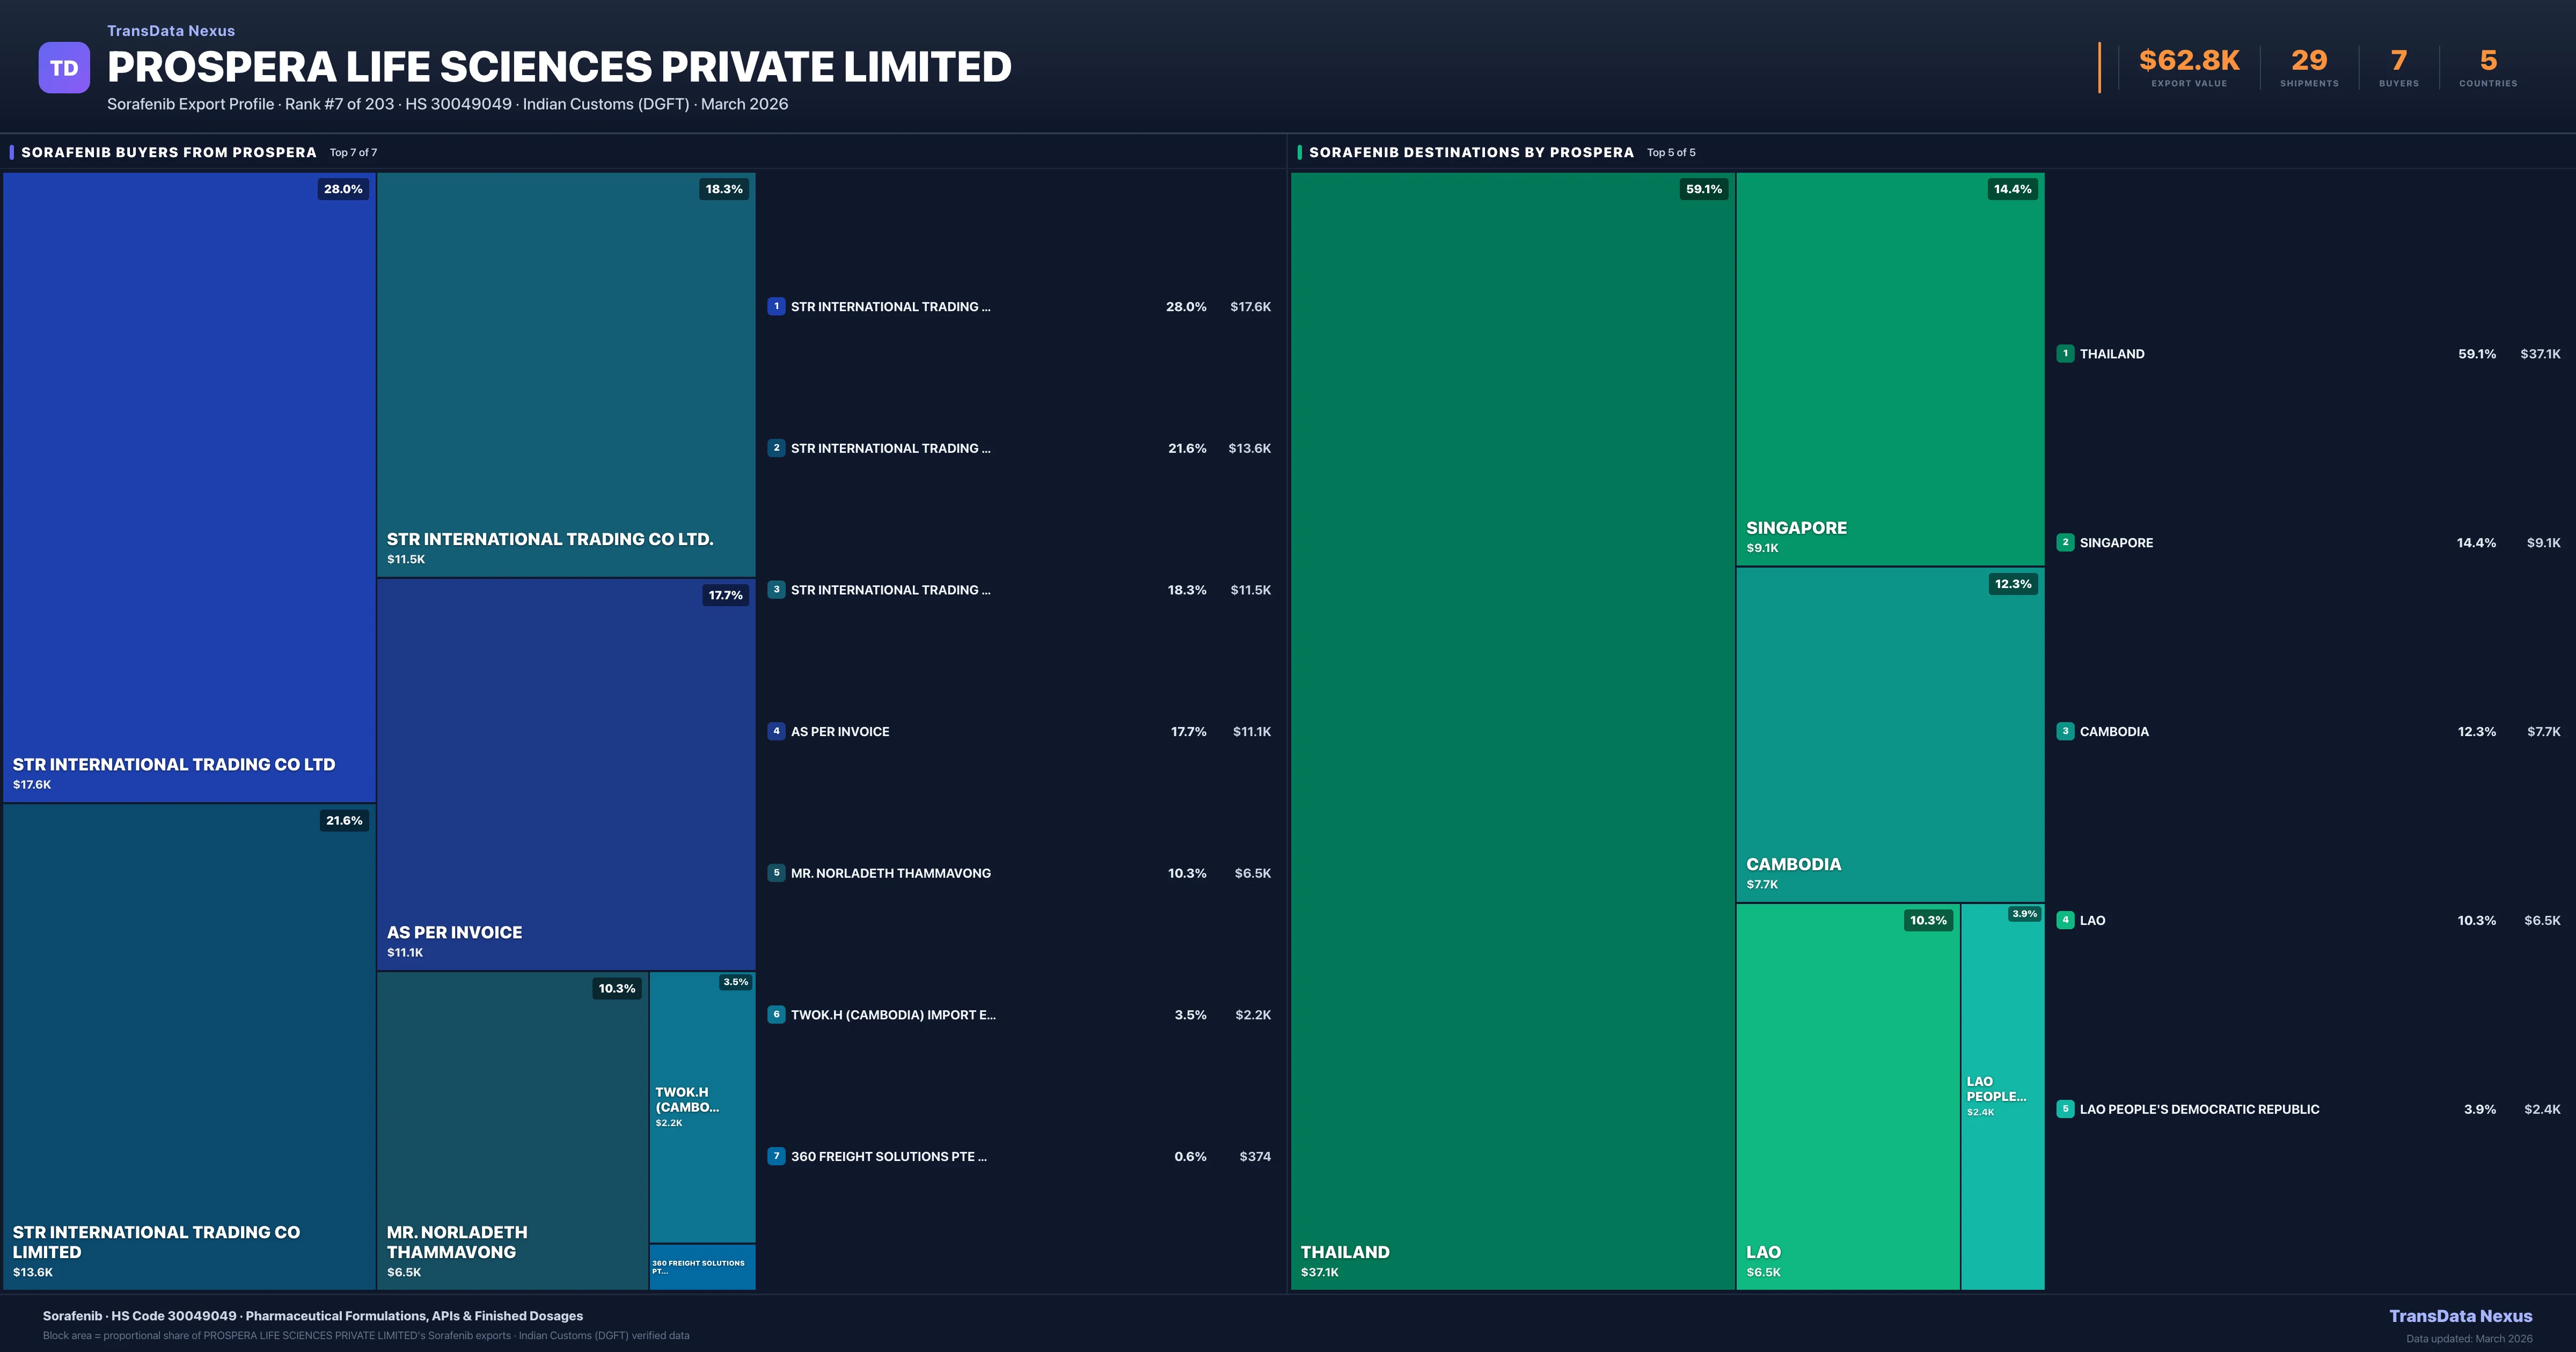The height and width of the screenshot is (1352, 2576).
Task: Click the TD logo icon
Action: click(64, 68)
